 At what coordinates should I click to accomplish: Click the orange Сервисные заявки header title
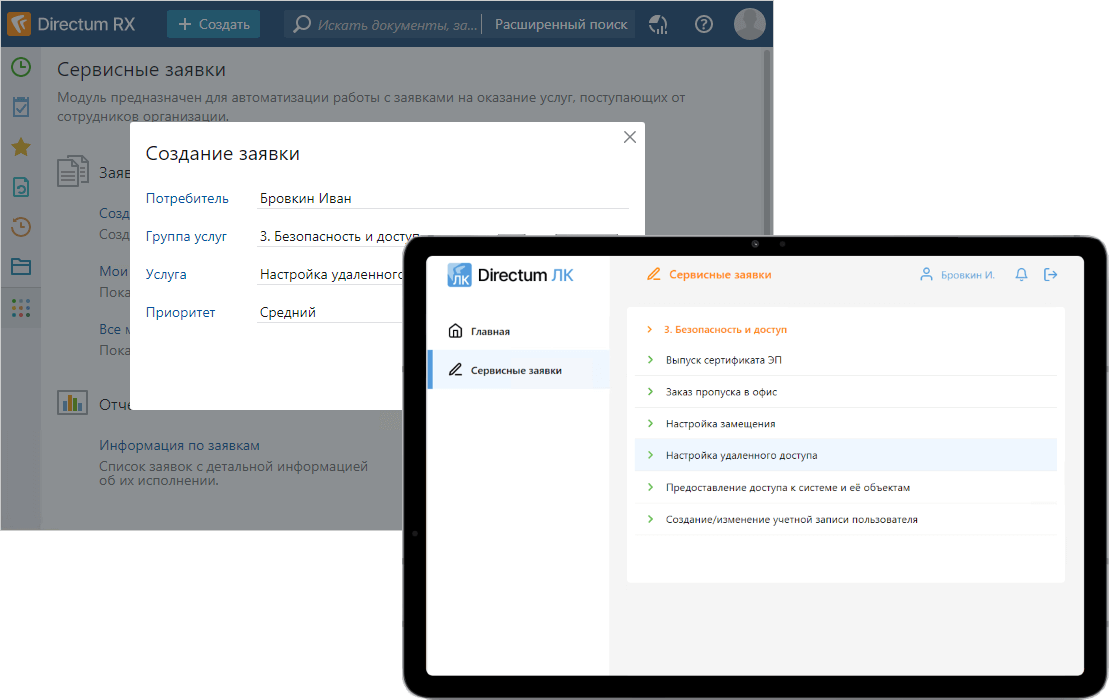pos(720,274)
